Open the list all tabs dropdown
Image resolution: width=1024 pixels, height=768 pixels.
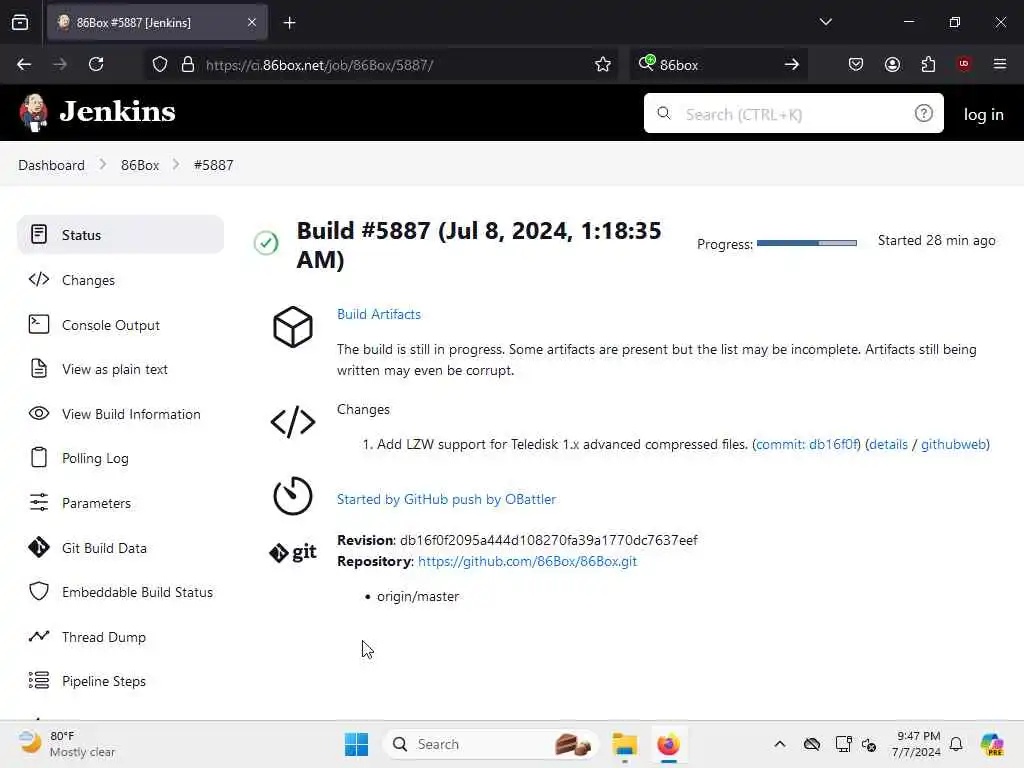825,22
